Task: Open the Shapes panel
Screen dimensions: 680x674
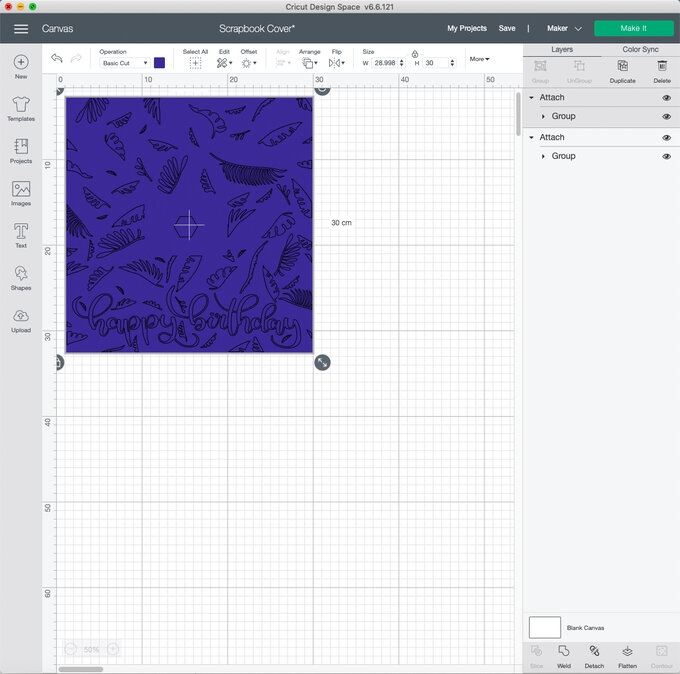Action: 21,278
